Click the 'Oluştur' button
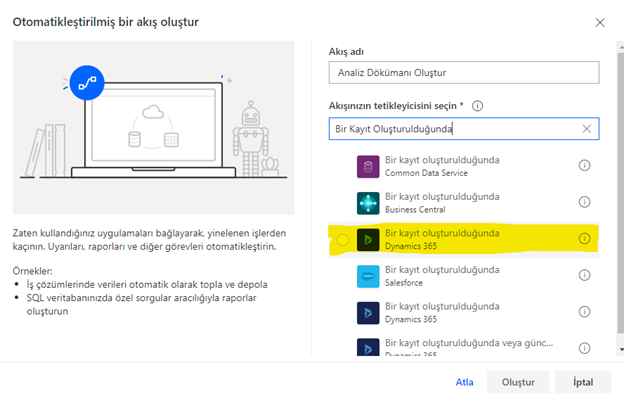Viewport: 624px width, 401px height. (518, 382)
